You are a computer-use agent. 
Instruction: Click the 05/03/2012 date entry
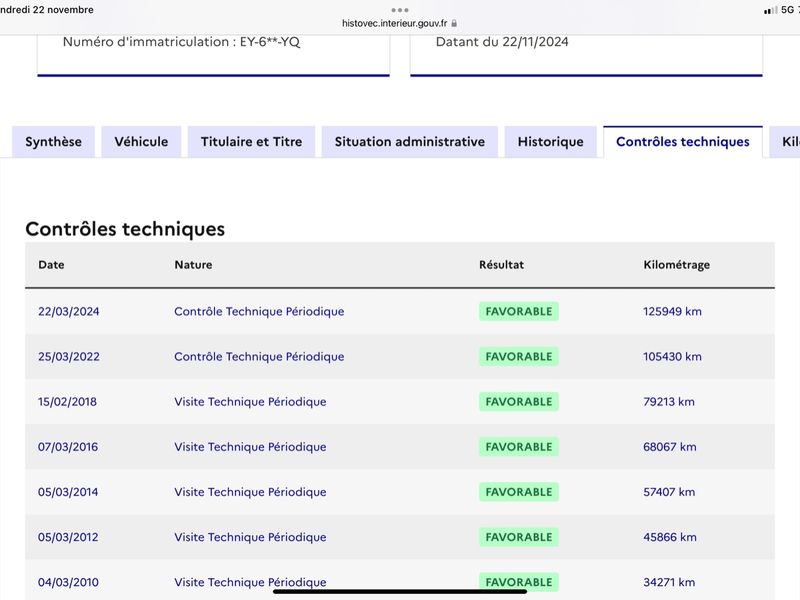[x=68, y=537]
